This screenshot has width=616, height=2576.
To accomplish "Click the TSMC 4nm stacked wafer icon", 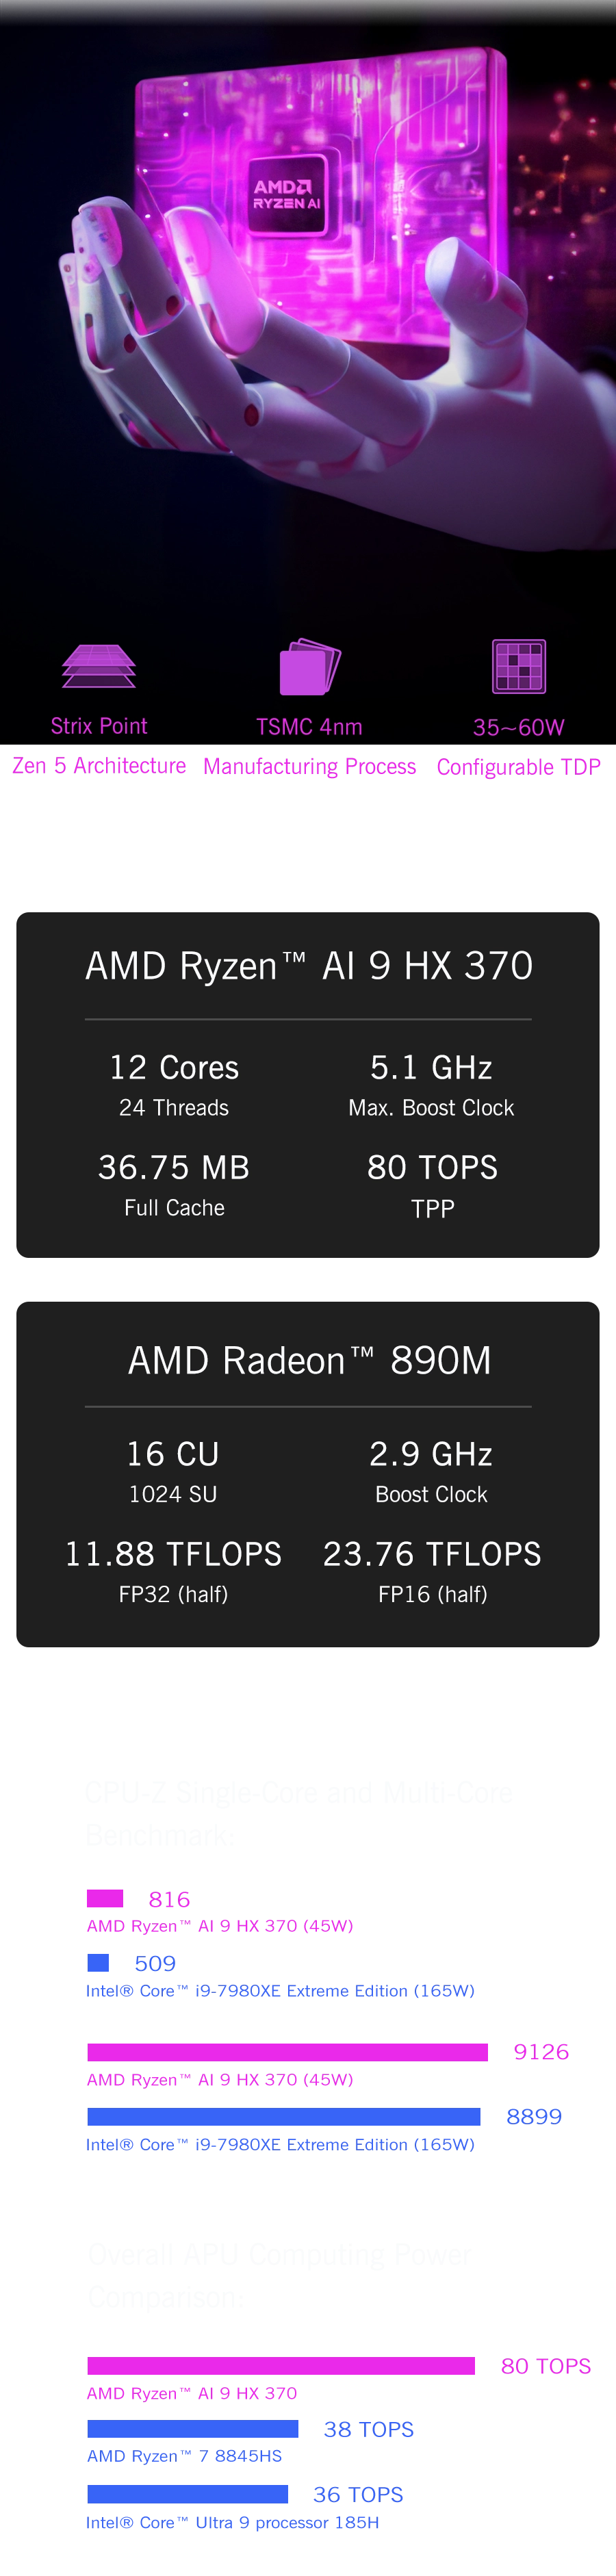I will coord(309,665).
